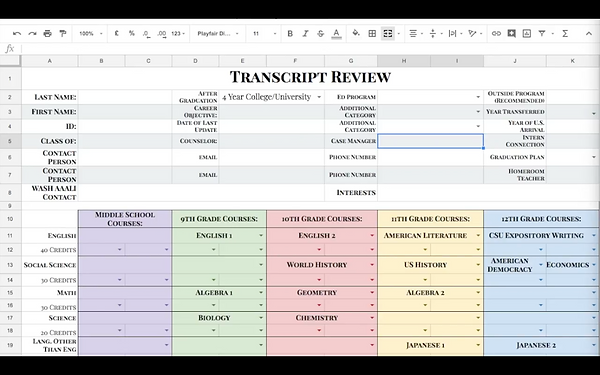This screenshot has height=375, width=600.
Task: Toggle bold formatting
Action: coord(290,34)
